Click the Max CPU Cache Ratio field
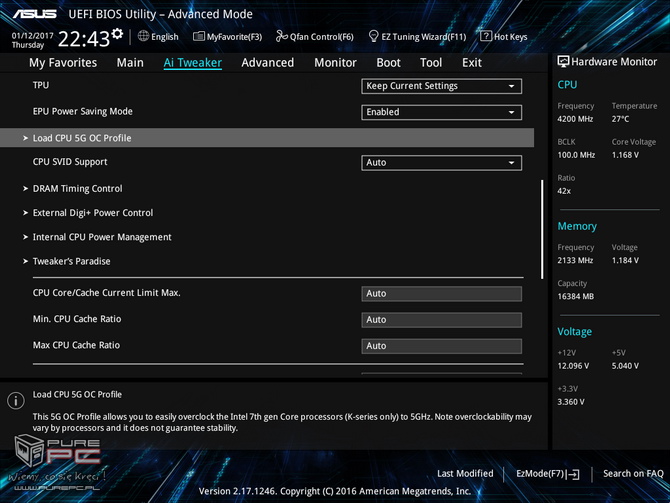The height and width of the screenshot is (503, 670). [441, 346]
